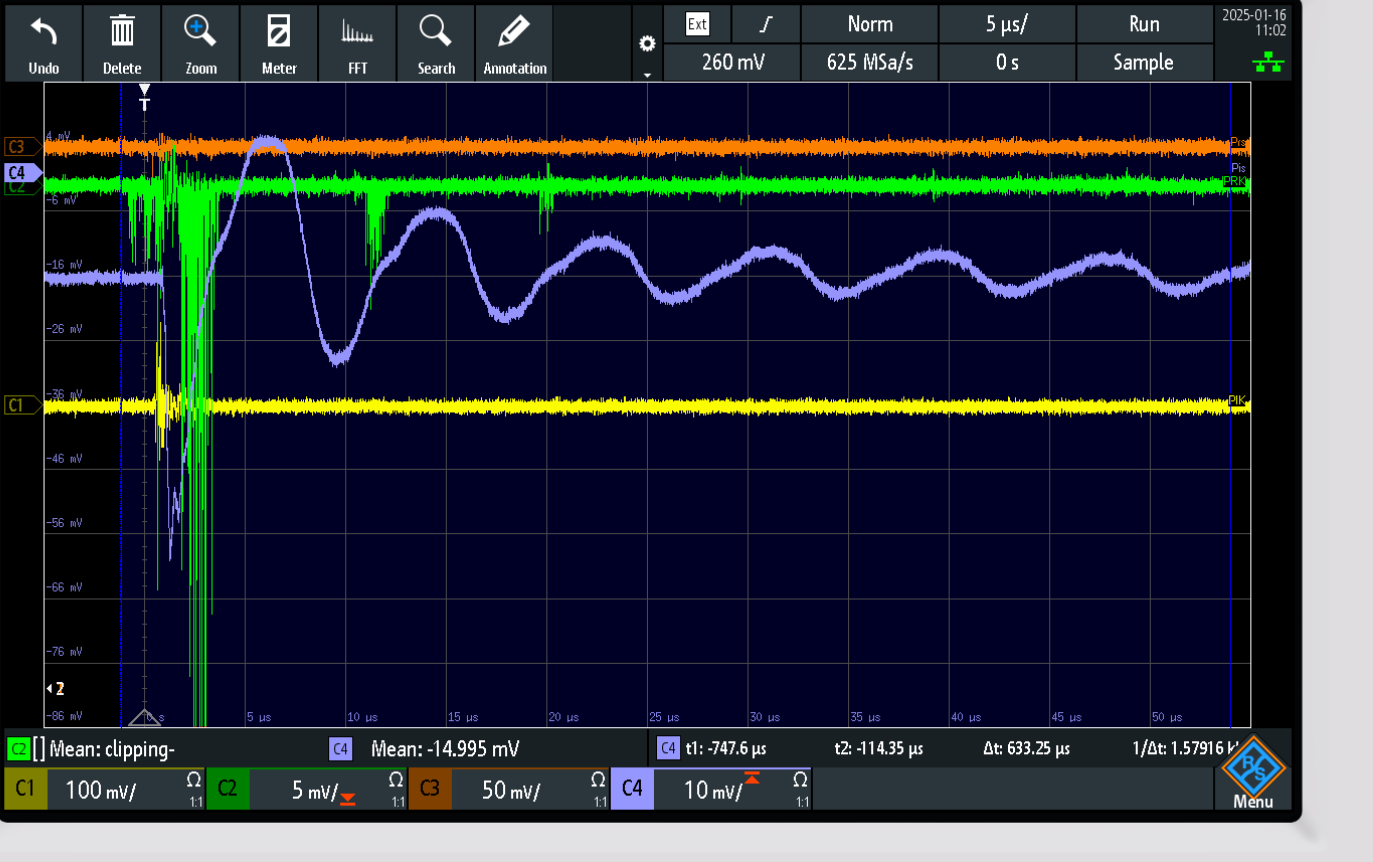The image size is (1373, 862).
Task: Click the 260 mV trigger level field
Action: (x=732, y=62)
